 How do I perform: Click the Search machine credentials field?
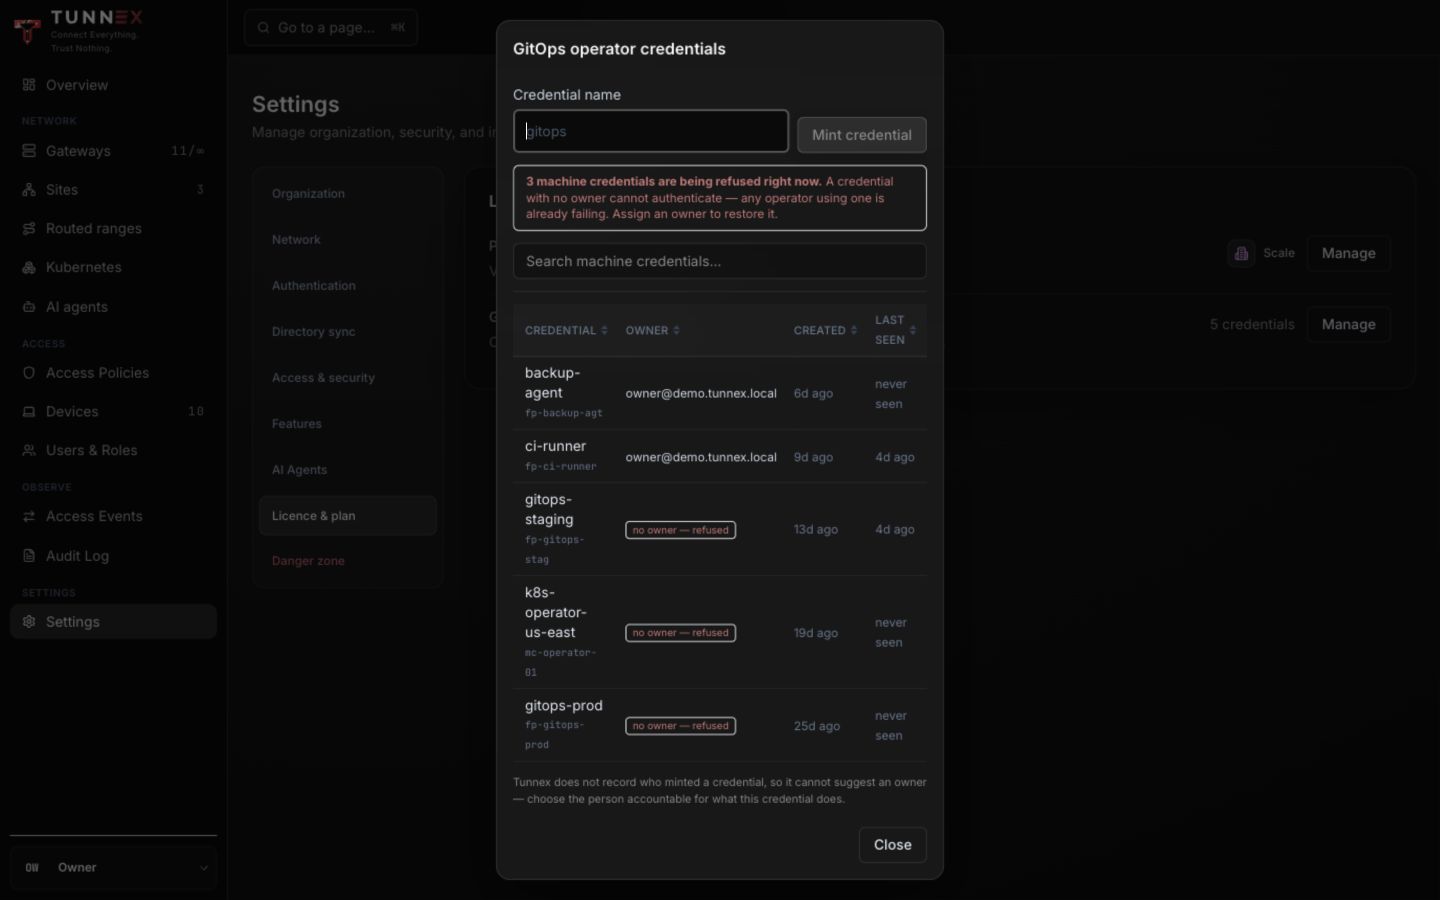[720, 262]
